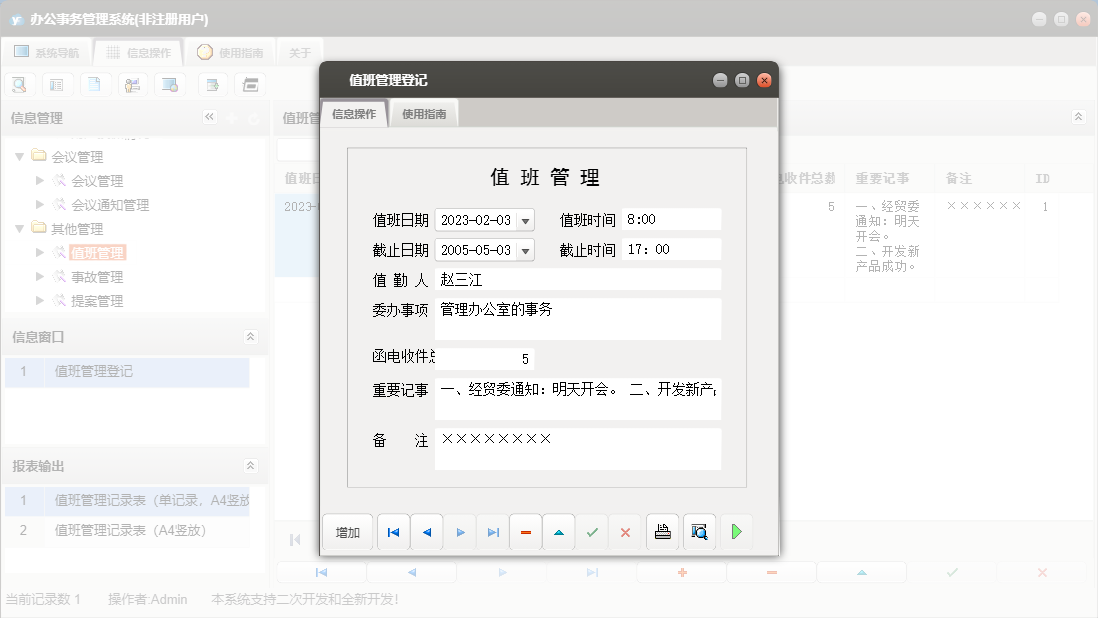Click the document icon in the top toolbar
Image resolution: width=1098 pixels, height=618 pixels.
(95, 84)
